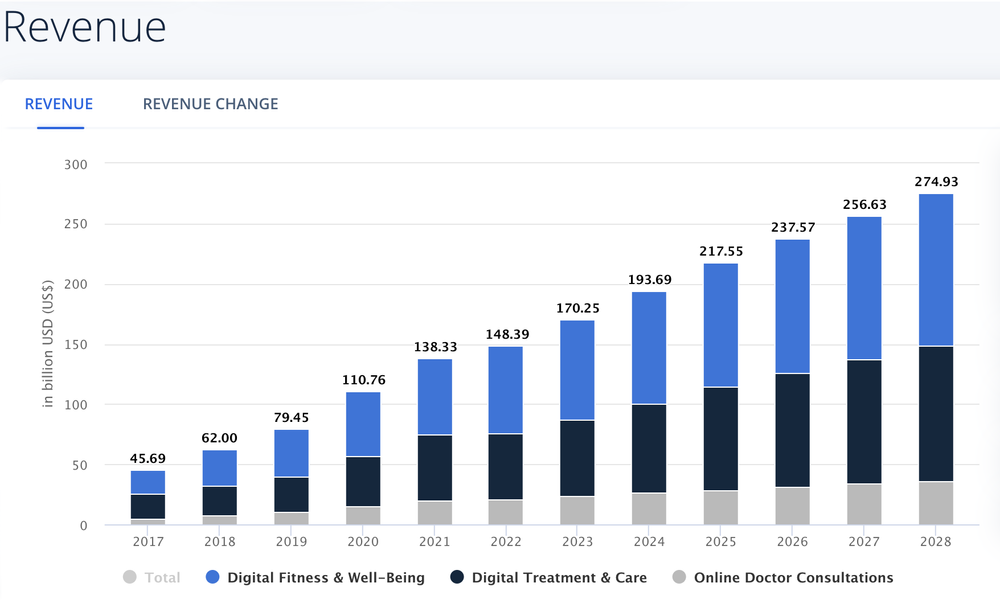1000x600 pixels.
Task: Hide Digital Fitness & Well-Being legend label
Action: pyautogui.click(x=326, y=577)
